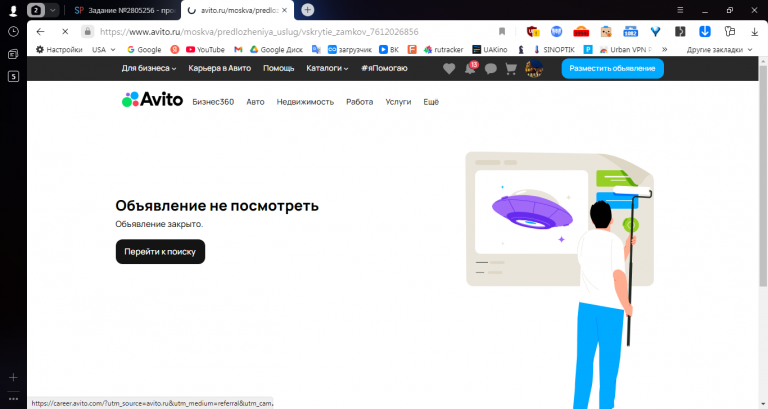Expand the USA bookmarks folder

103,49
